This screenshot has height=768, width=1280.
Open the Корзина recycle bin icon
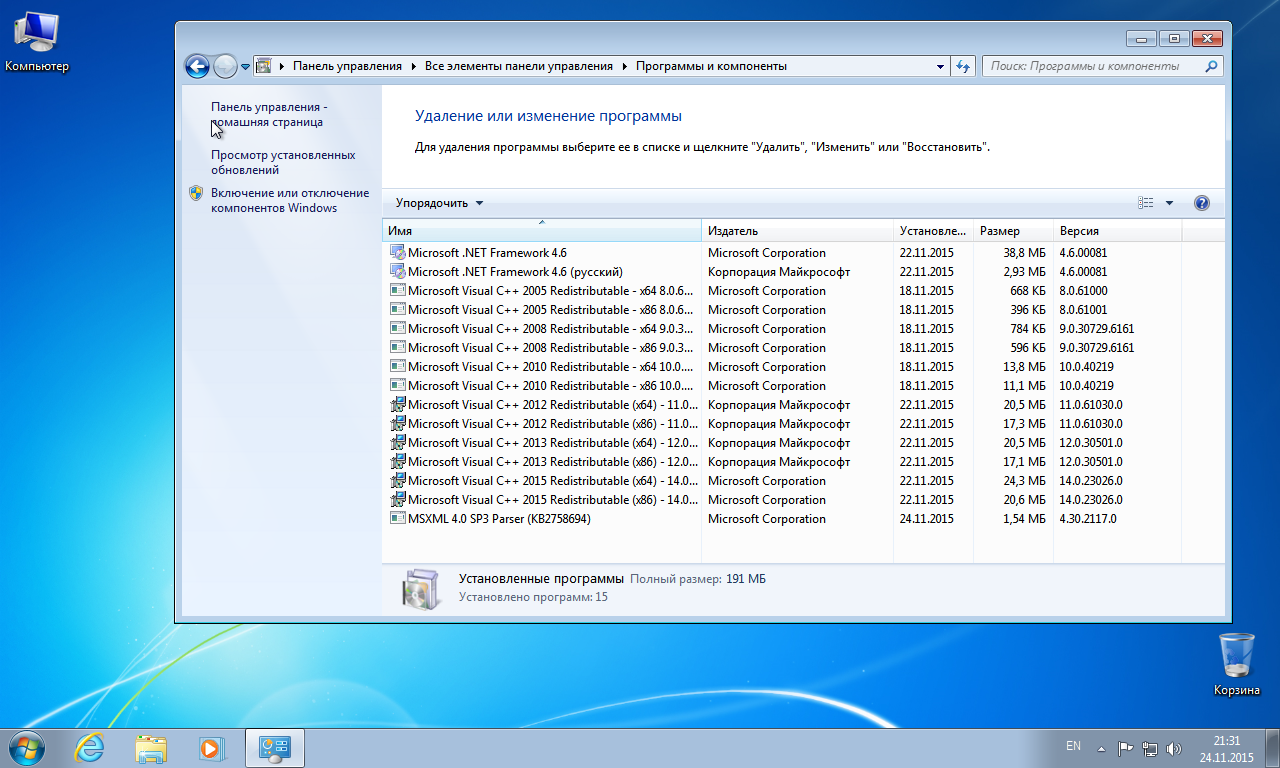click(x=1237, y=664)
